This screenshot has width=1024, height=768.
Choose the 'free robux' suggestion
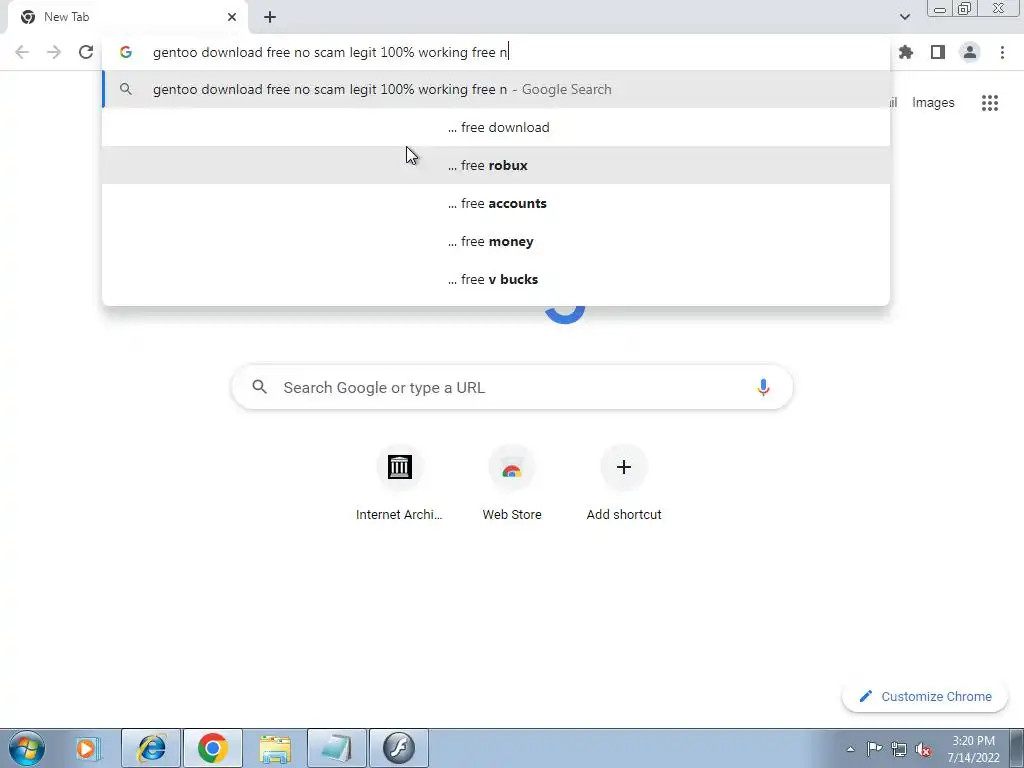pyautogui.click(x=496, y=165)
